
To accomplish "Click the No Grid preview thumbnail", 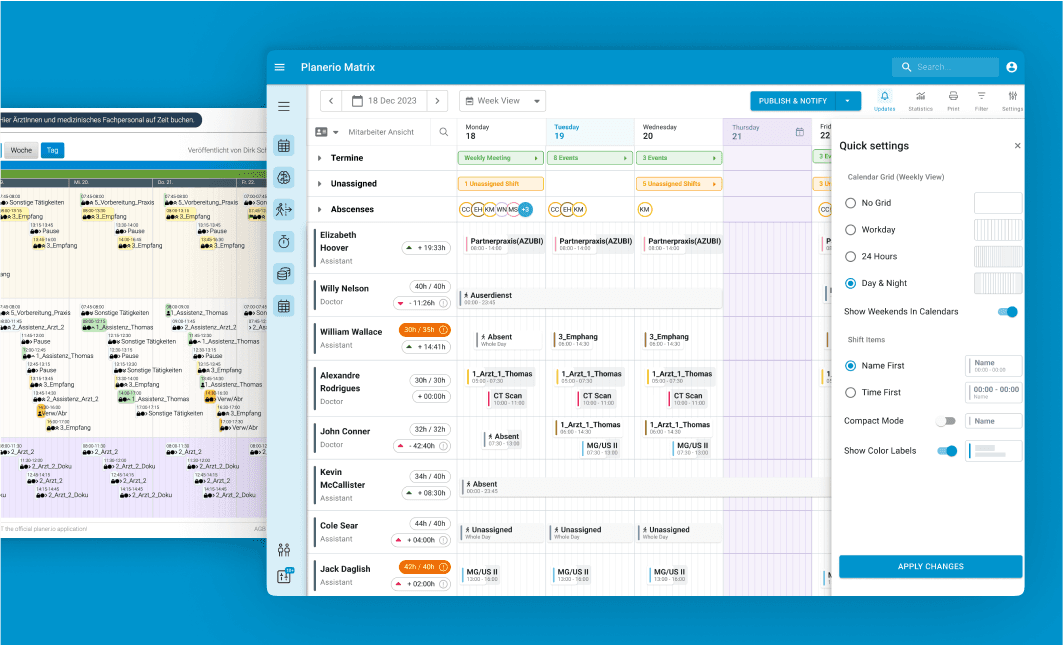I will [x=998, y=203].
